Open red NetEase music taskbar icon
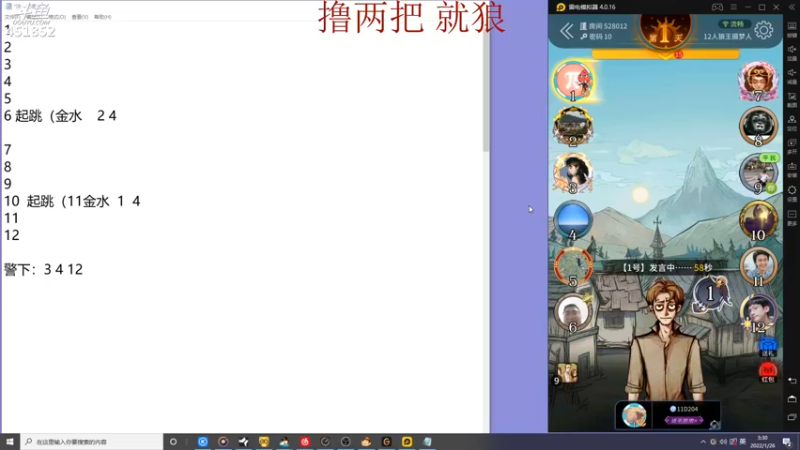The image size is (800, 450). coord(305,441)
